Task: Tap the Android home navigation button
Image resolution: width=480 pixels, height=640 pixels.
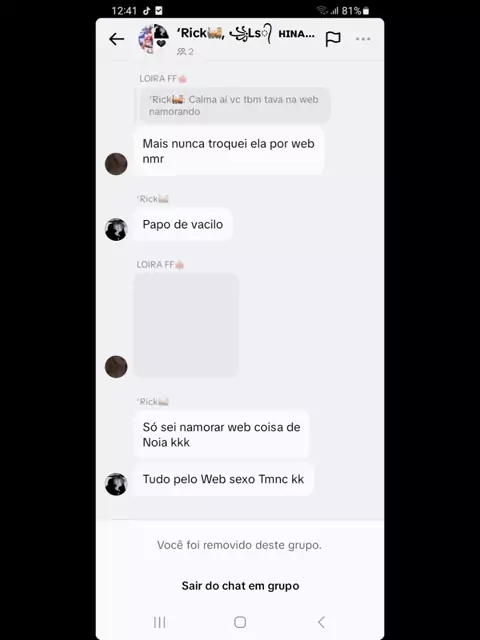Action: coord(240,622)
